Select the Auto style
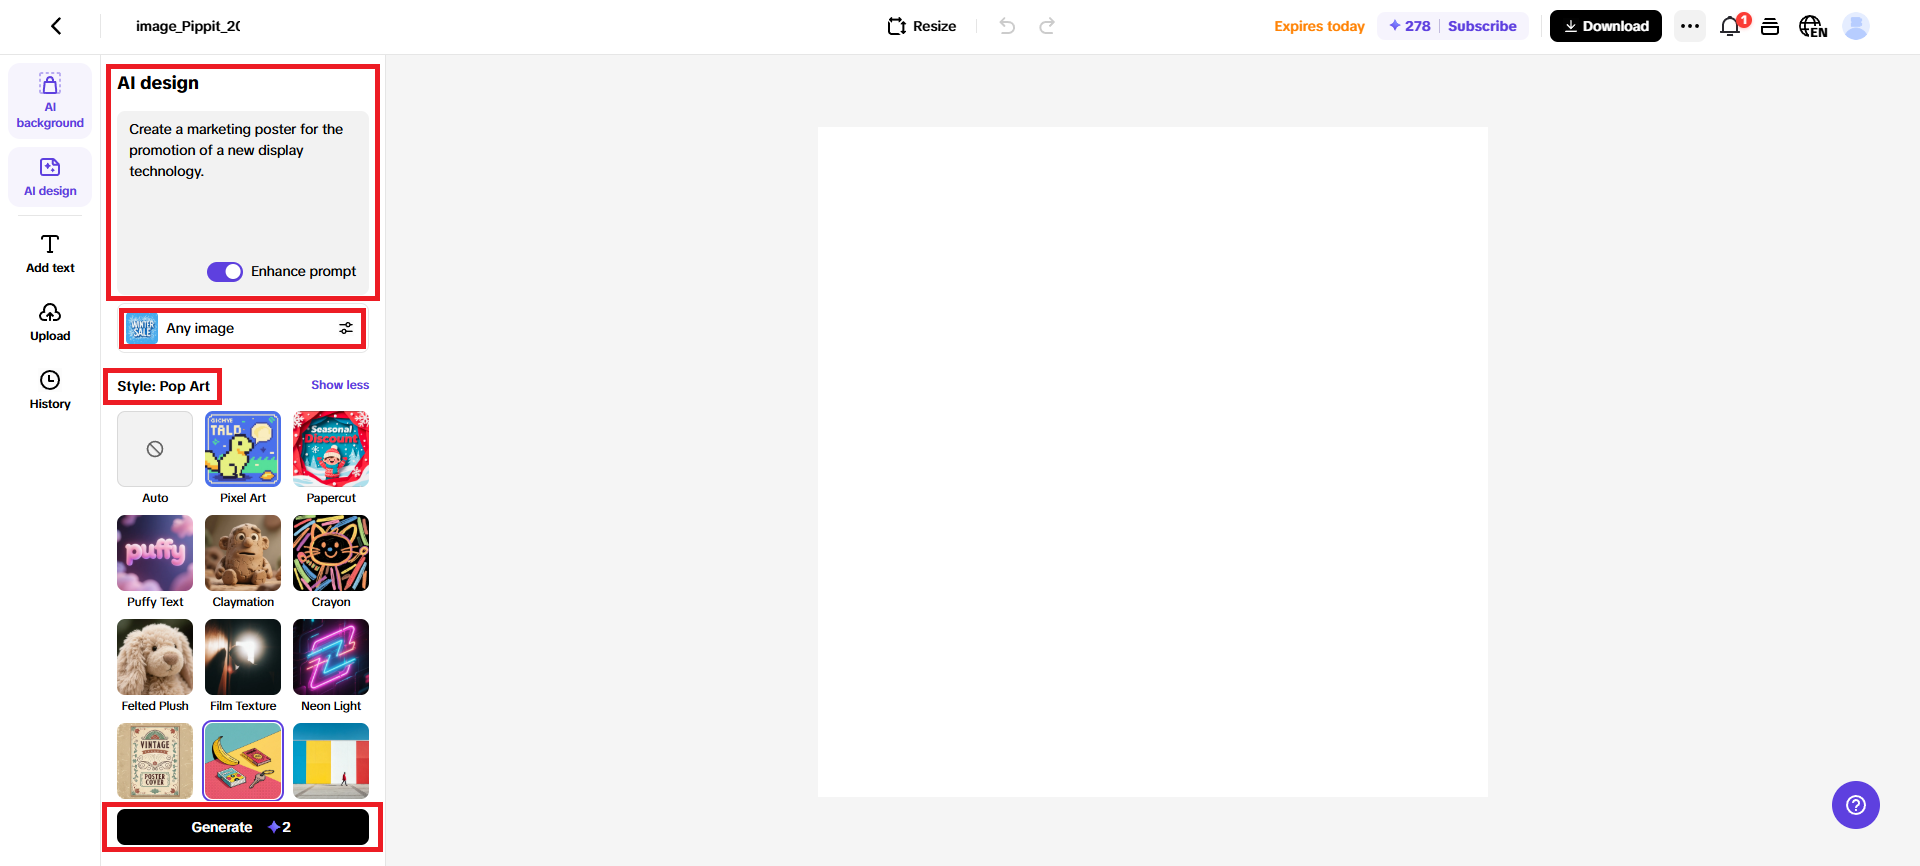Image resolution: width=1920 pixels, height=866 pixels. pyautogui.click(x=155, y=449)
